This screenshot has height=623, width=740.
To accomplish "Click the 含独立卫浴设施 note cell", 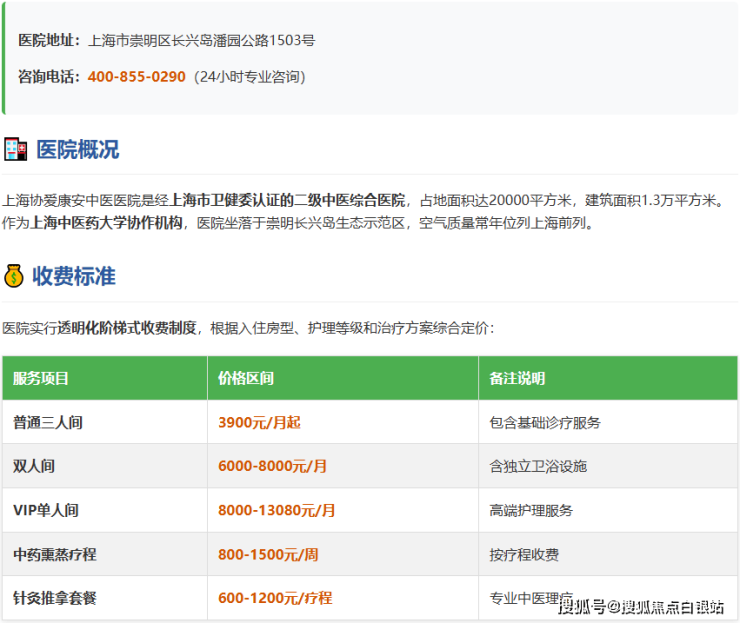I will (x=538, y=467).
